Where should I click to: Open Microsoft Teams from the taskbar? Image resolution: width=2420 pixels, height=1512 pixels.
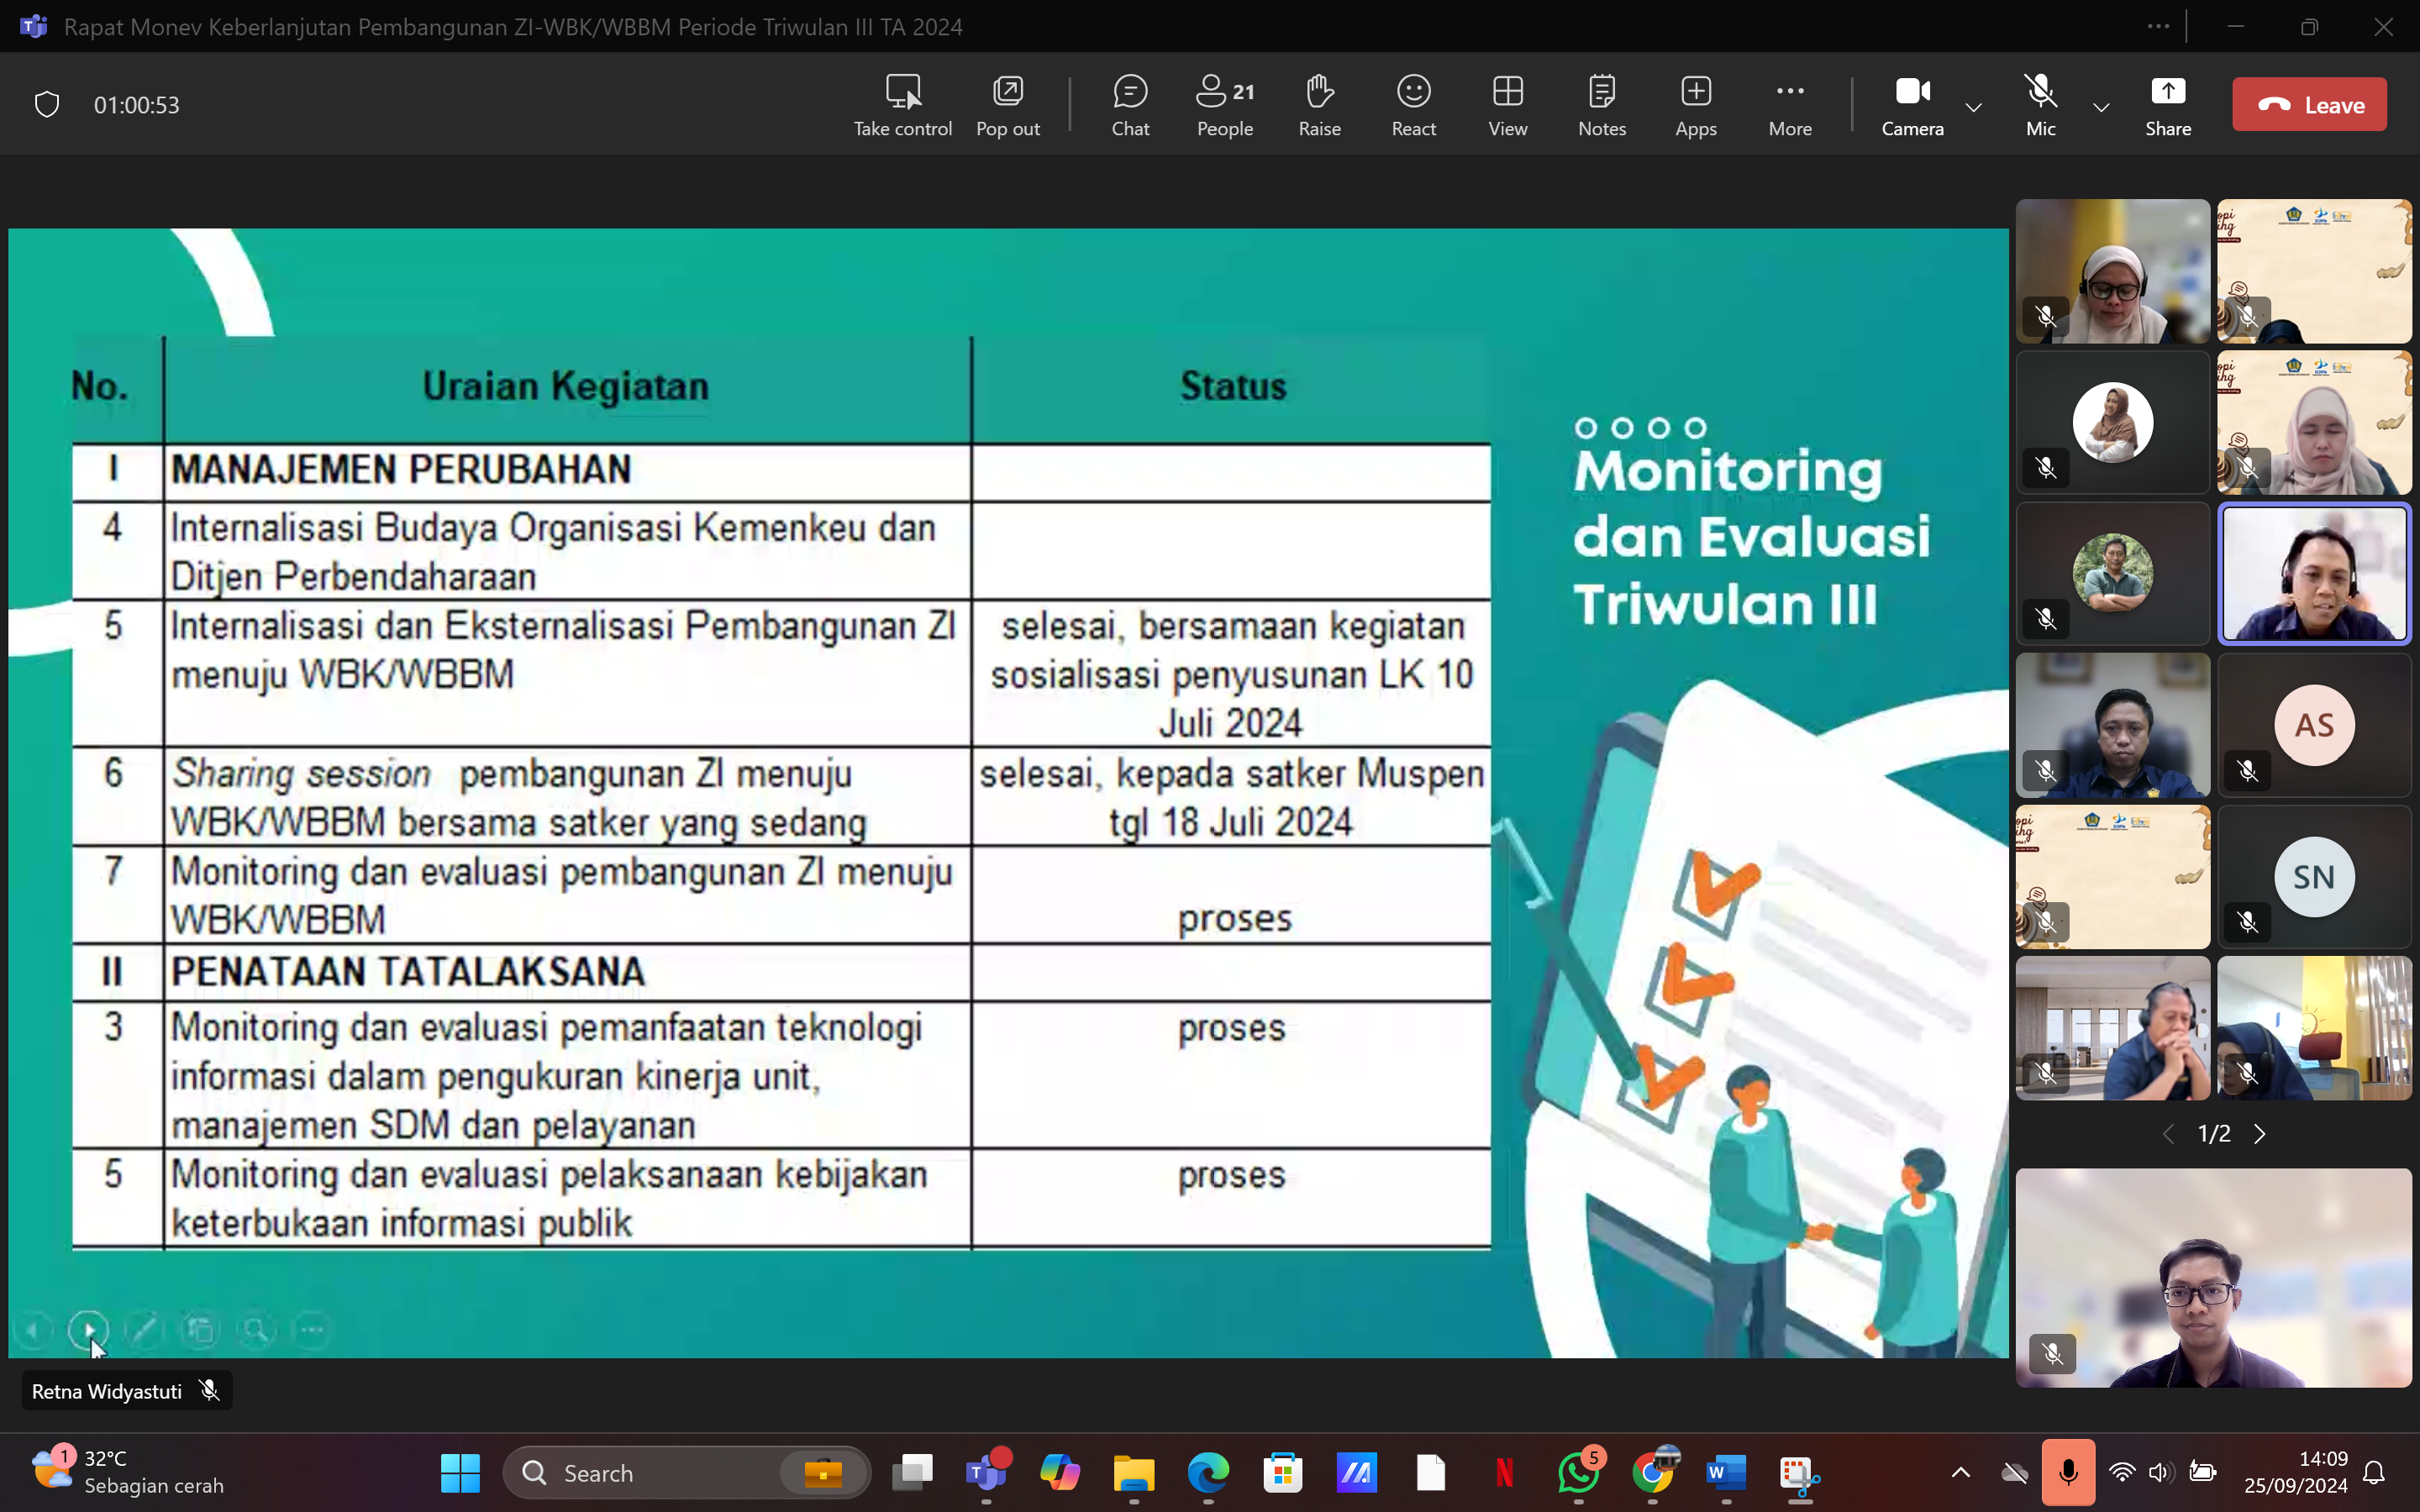pos(986,1473)
